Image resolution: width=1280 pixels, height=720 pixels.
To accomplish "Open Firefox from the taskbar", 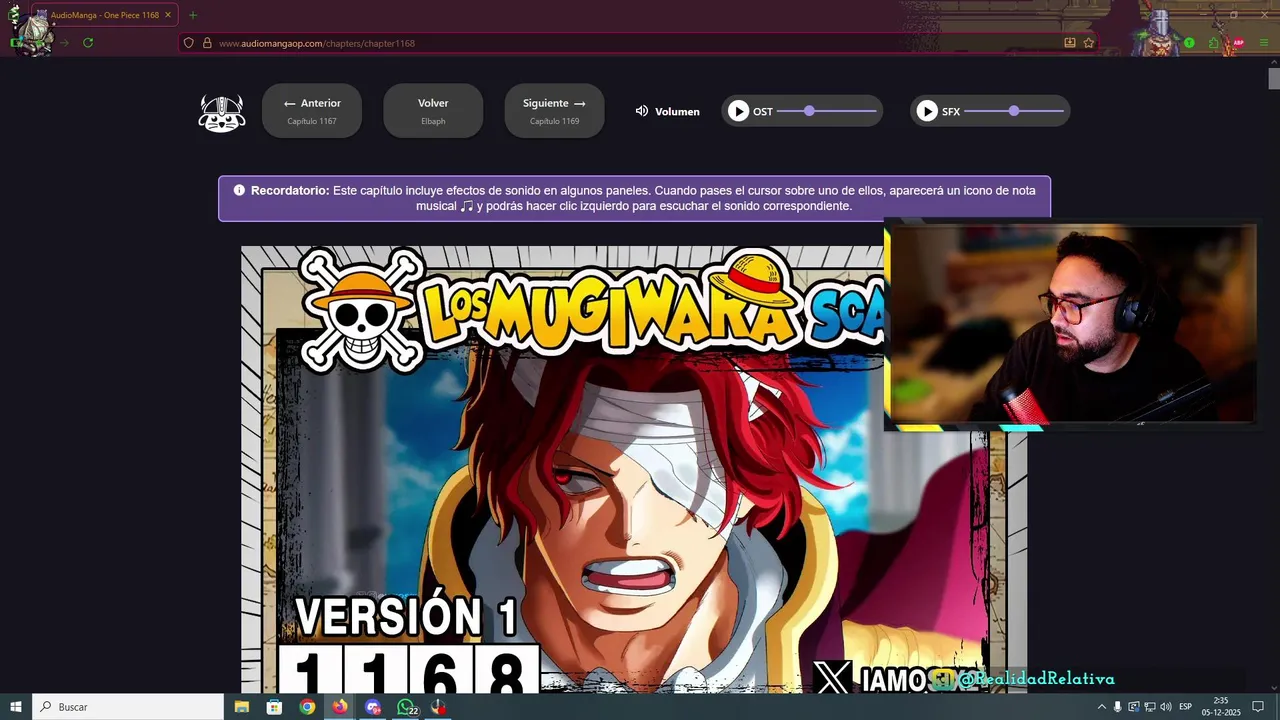I will [340, 707].
